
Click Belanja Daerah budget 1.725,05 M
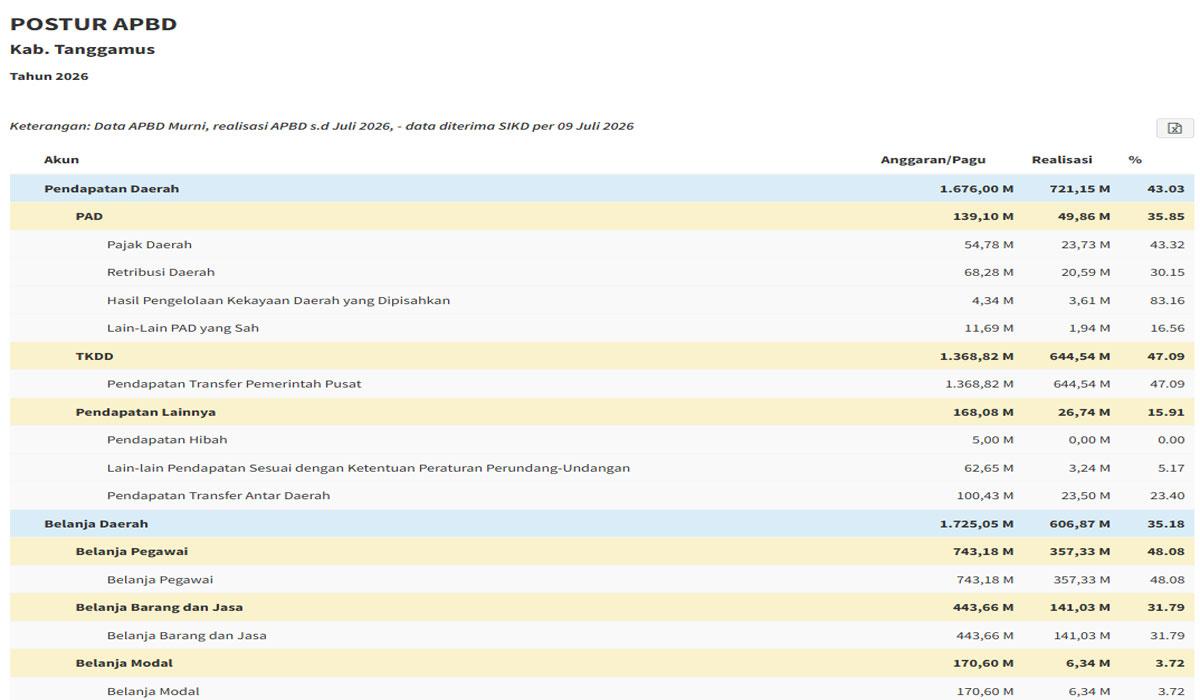tap(976, 525)
